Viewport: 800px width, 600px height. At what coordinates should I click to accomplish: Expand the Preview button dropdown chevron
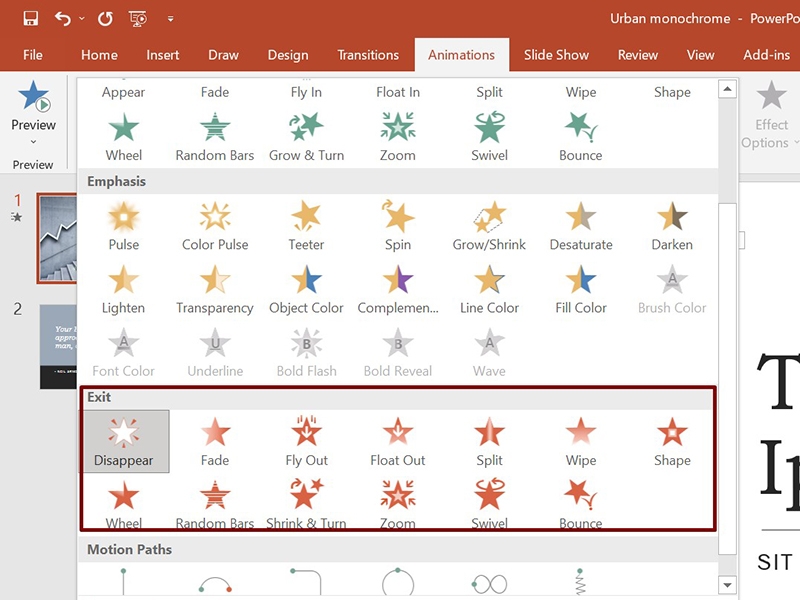tap(34, 142)
